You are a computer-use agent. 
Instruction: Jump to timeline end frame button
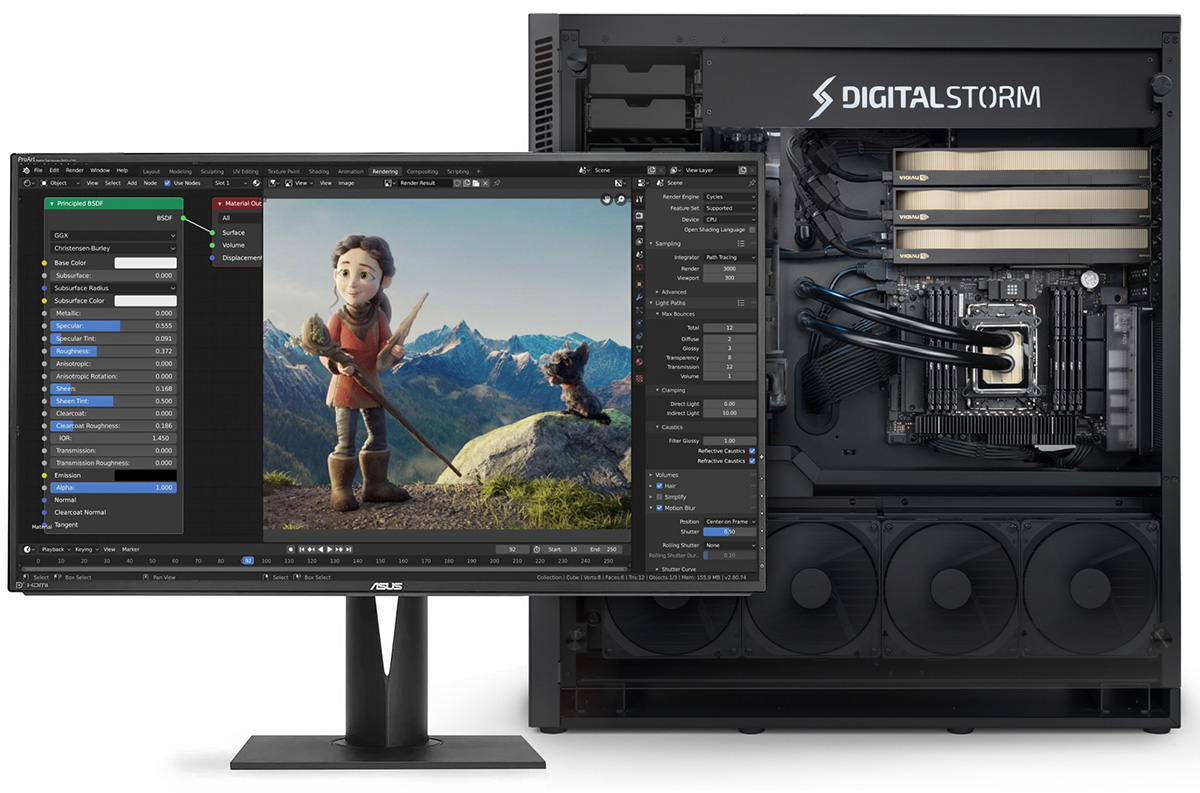pyautogui.click(x=349, y=549)
